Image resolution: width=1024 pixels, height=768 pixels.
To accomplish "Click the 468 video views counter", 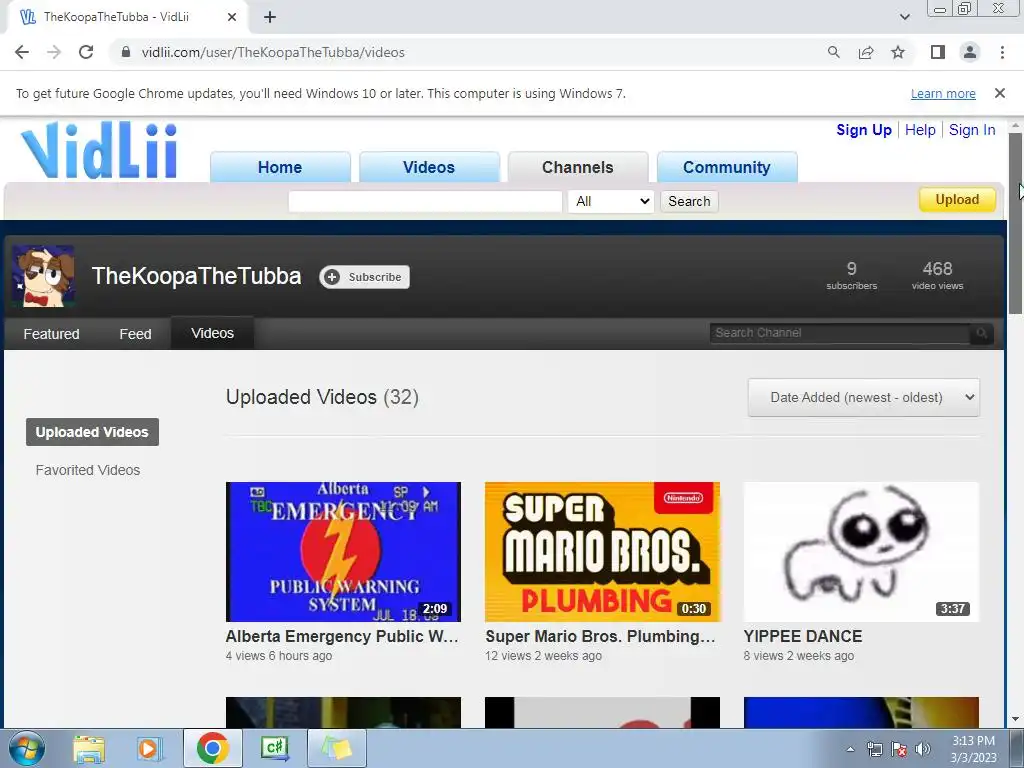I will [937, 276].
